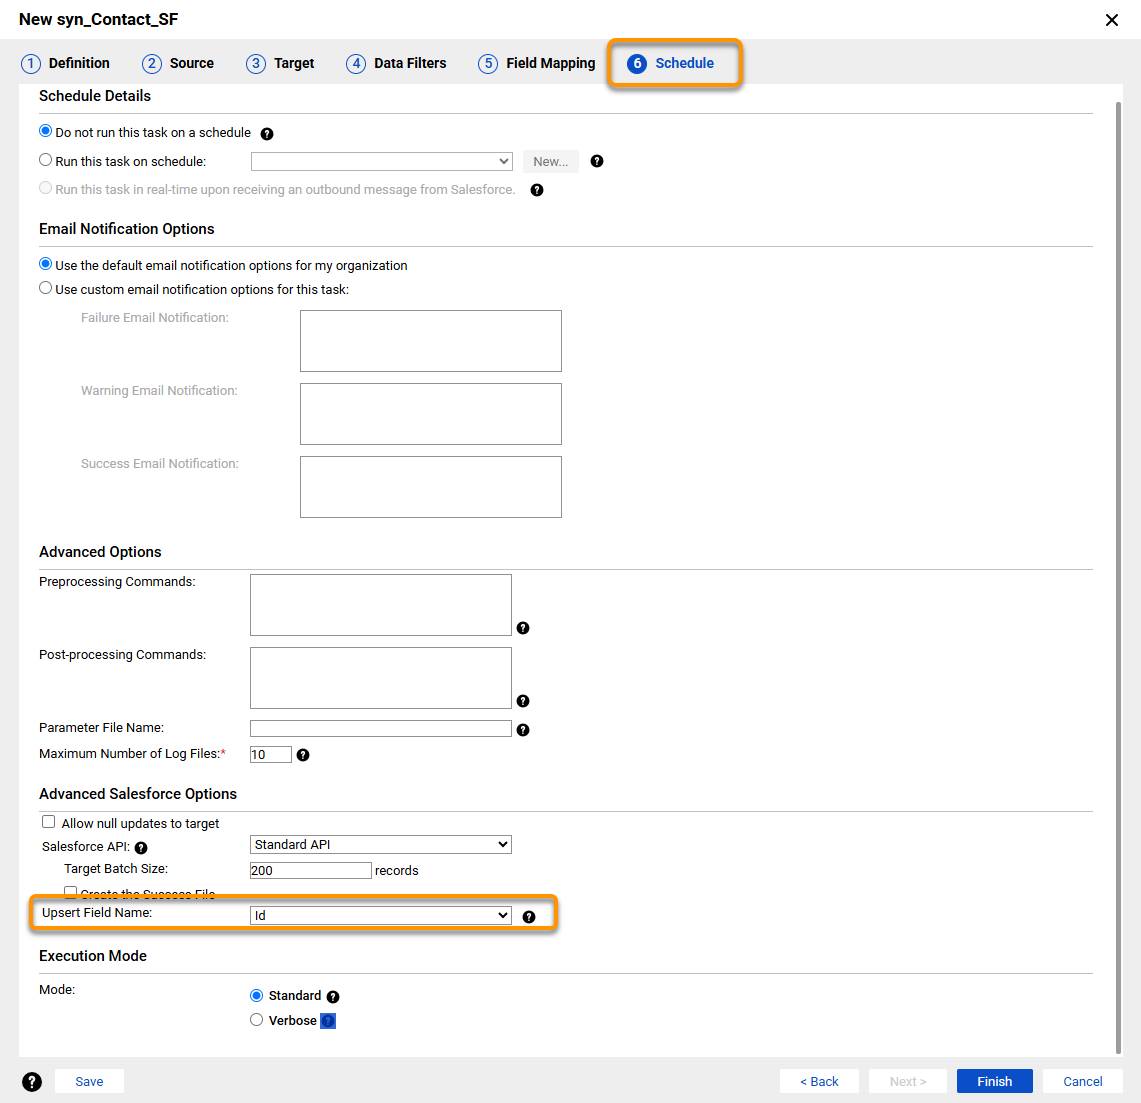
Task: Click the Parameter File Name field
Action: [x=381, y=728]
